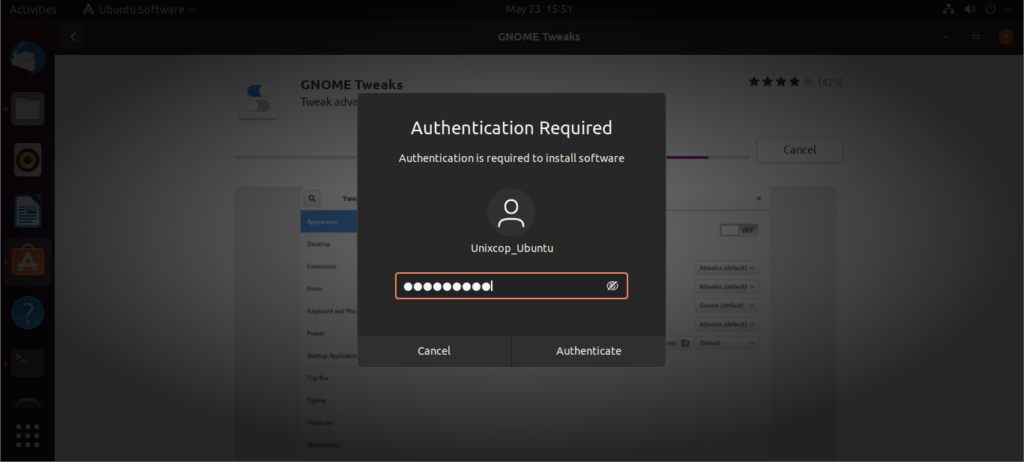Close the Ubuntu Software window
This screenshot has height=462, width=1024.
pyautogui.click(x=1006, y=37)
